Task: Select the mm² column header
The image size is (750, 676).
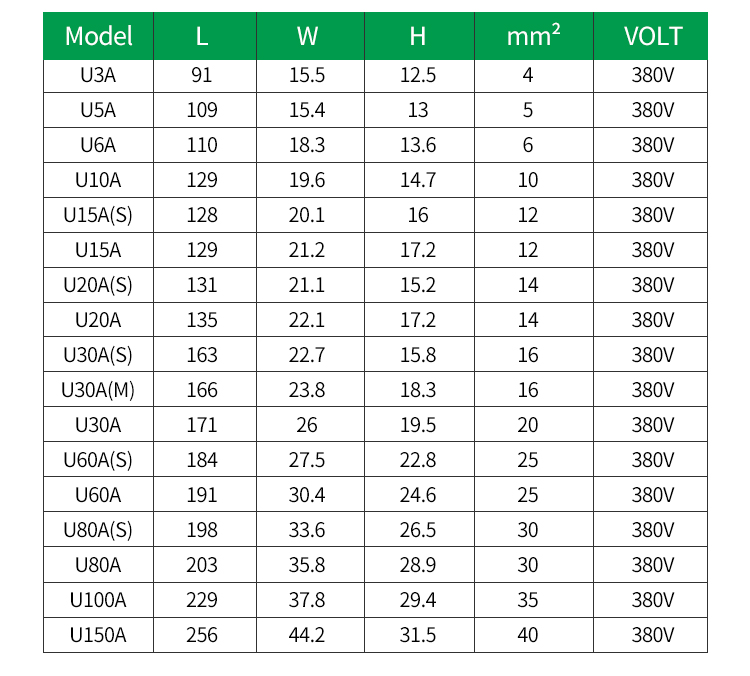Action: pos(534,36)
